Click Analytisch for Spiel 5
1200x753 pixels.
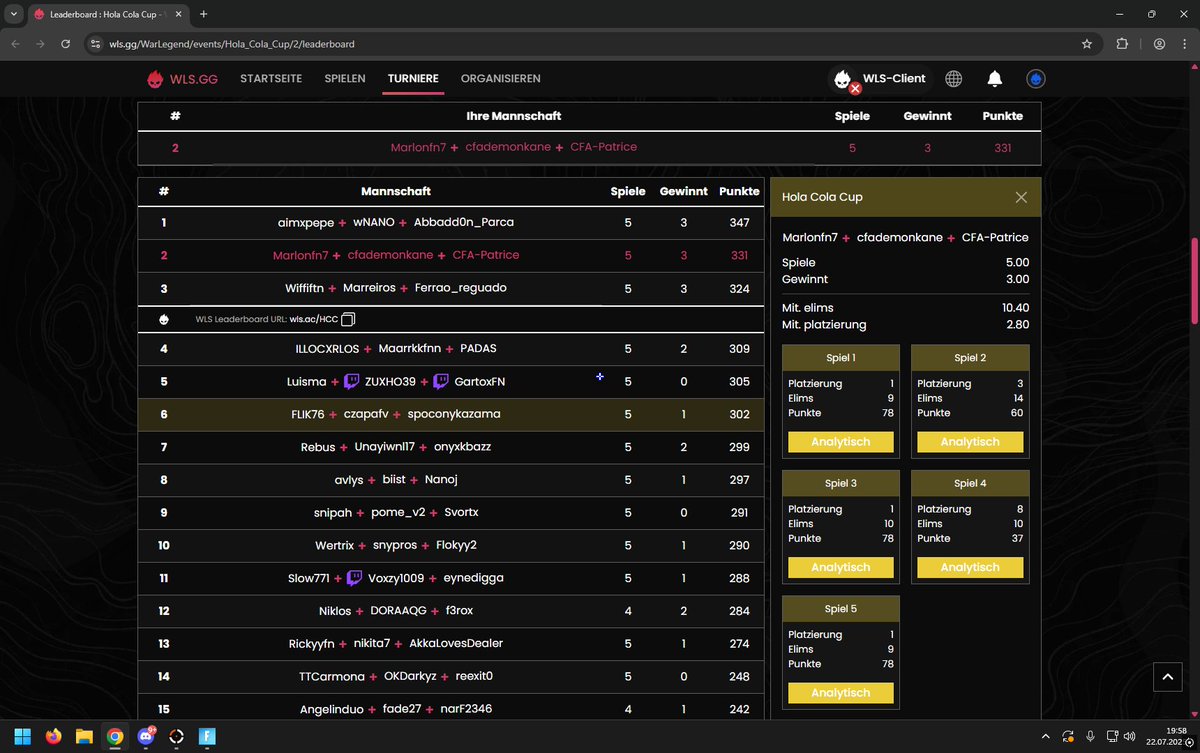841,693
